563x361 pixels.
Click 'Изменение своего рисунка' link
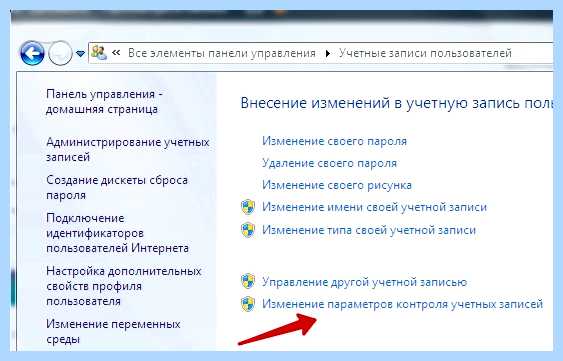(337, 185)
